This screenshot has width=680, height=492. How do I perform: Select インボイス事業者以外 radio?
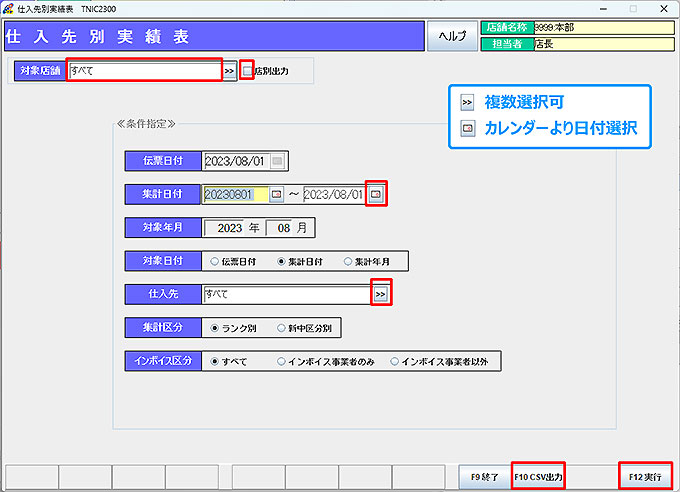coord(394,361)
